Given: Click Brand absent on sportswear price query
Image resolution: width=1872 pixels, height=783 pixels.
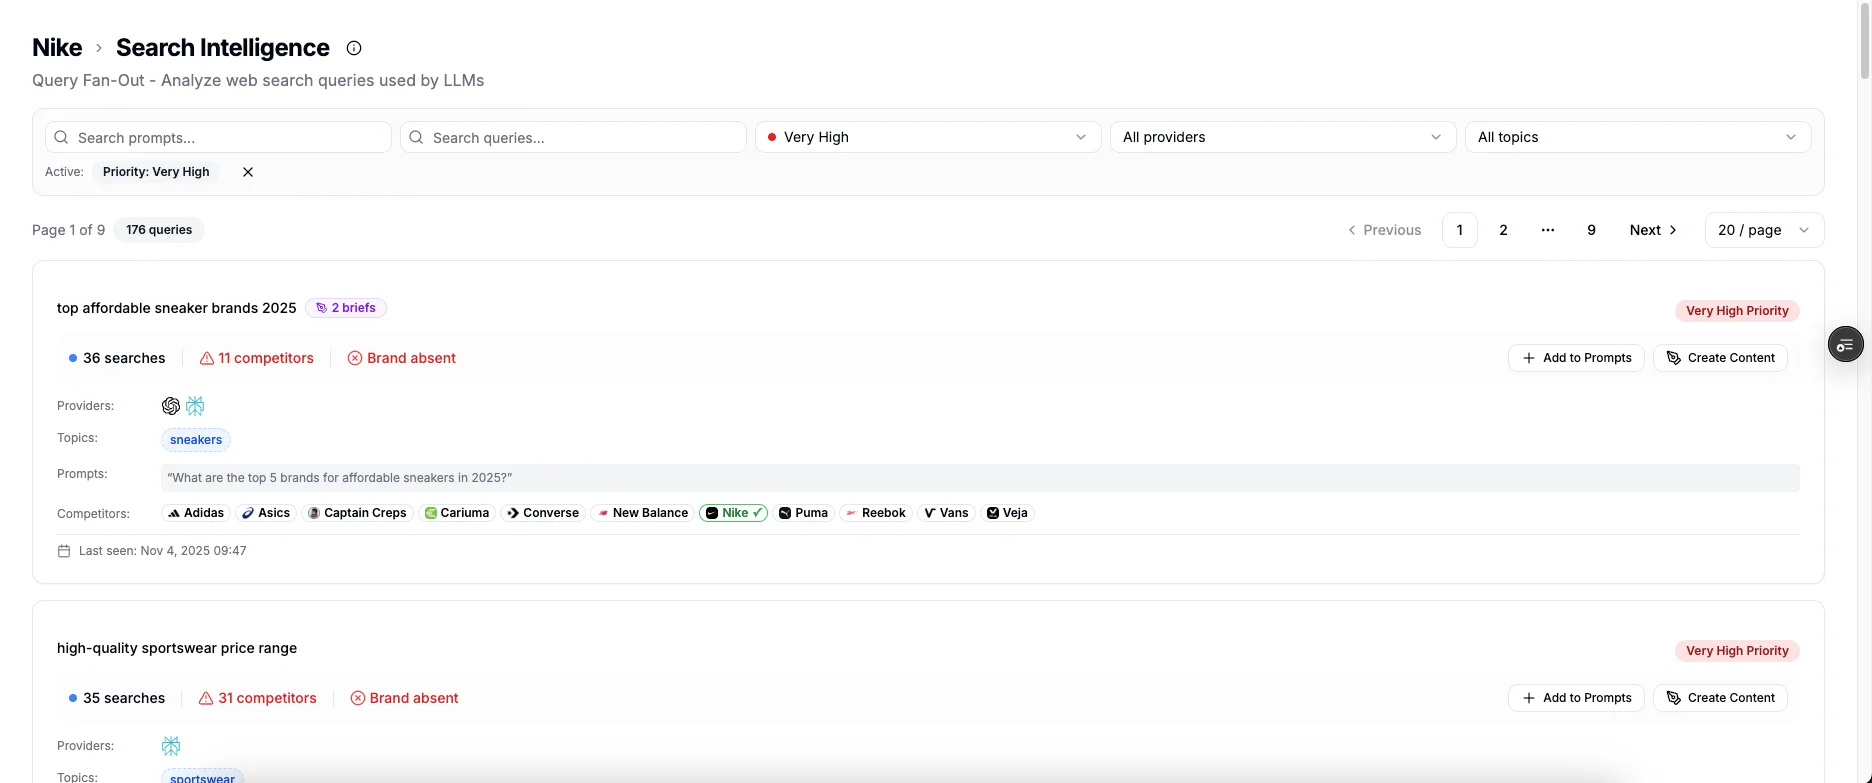Looking at the screenshot, I should [404, 698].
